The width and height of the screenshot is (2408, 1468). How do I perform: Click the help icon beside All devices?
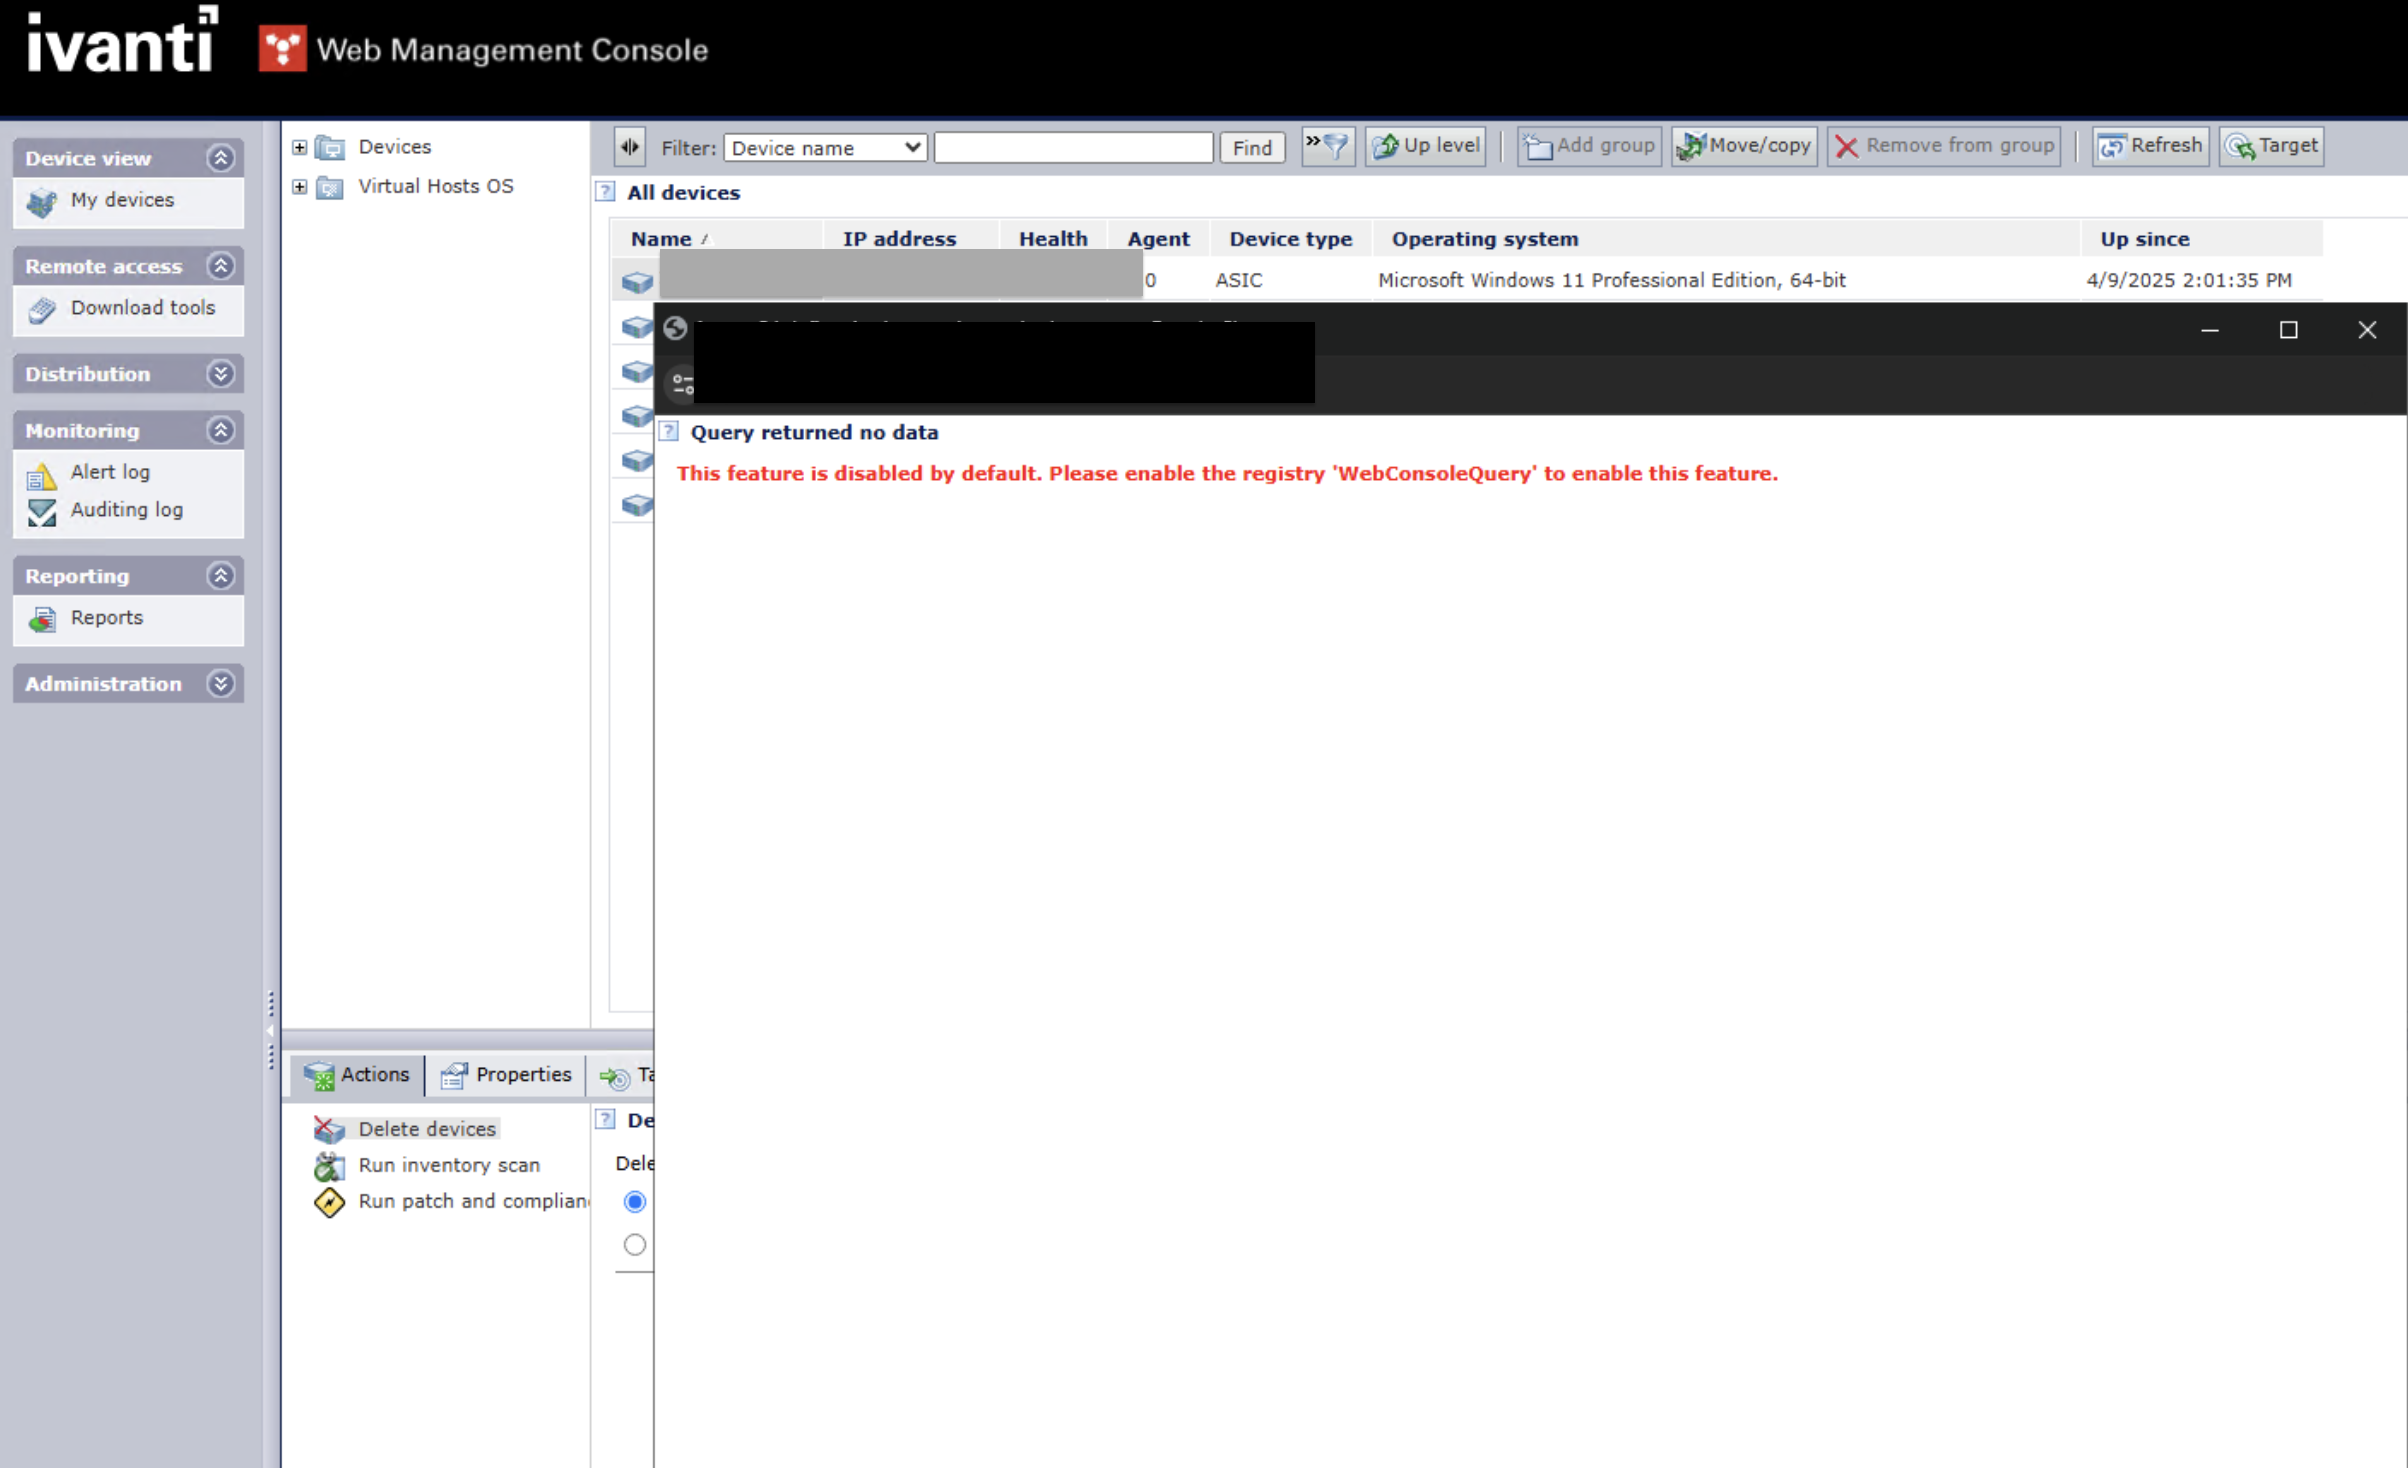point(605,192)
